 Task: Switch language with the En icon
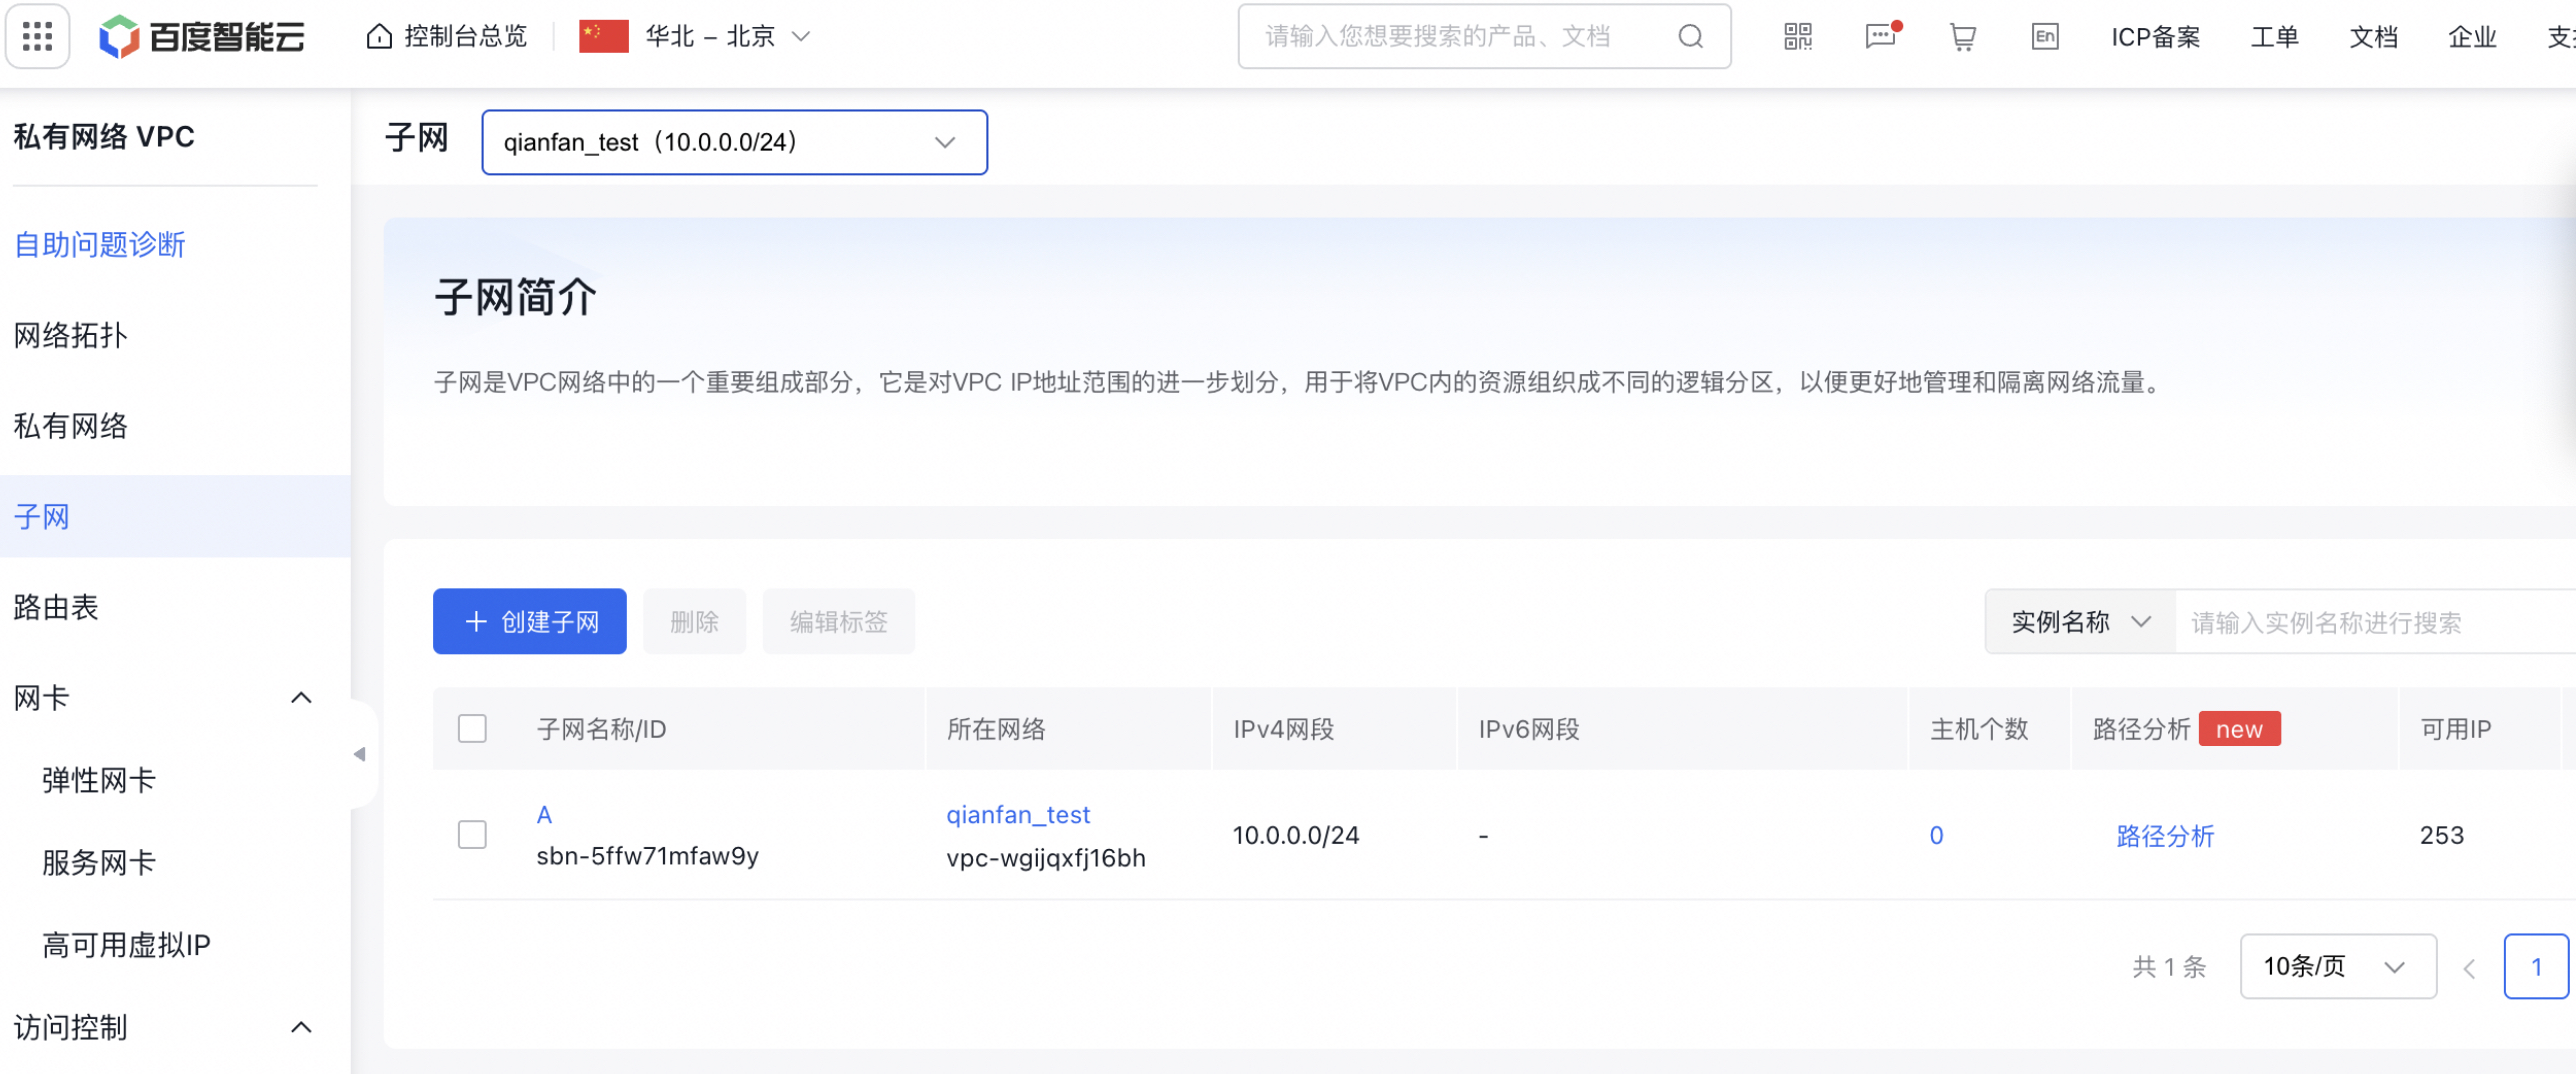pos(2044,37)
